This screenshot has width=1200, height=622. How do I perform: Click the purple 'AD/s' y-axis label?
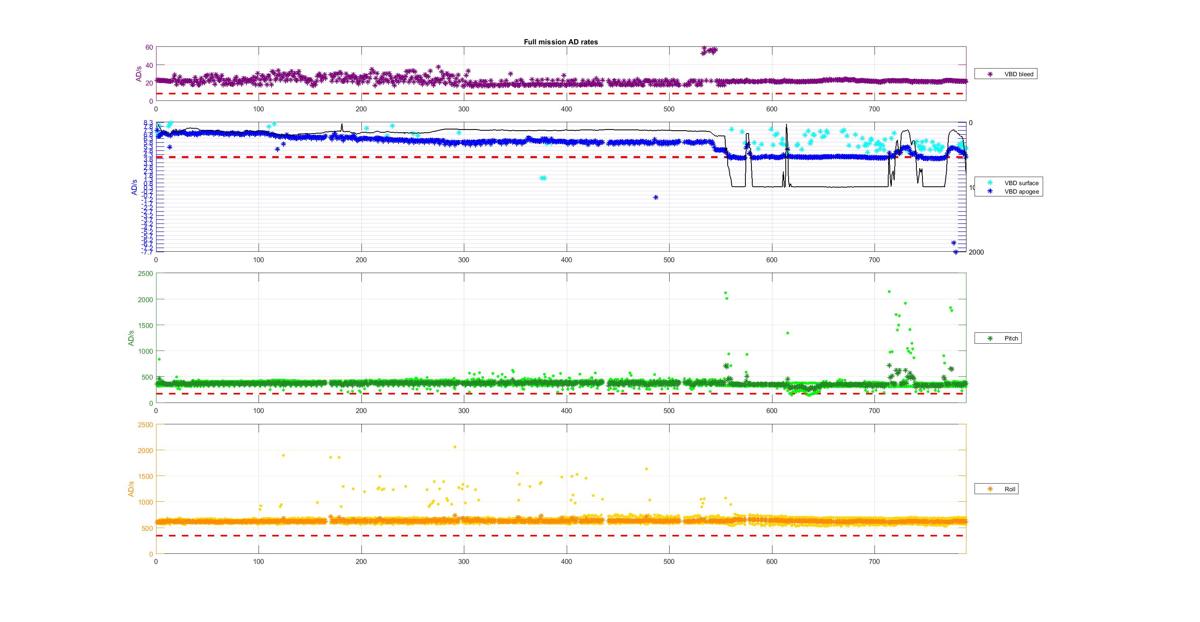(x=138, y=74)
